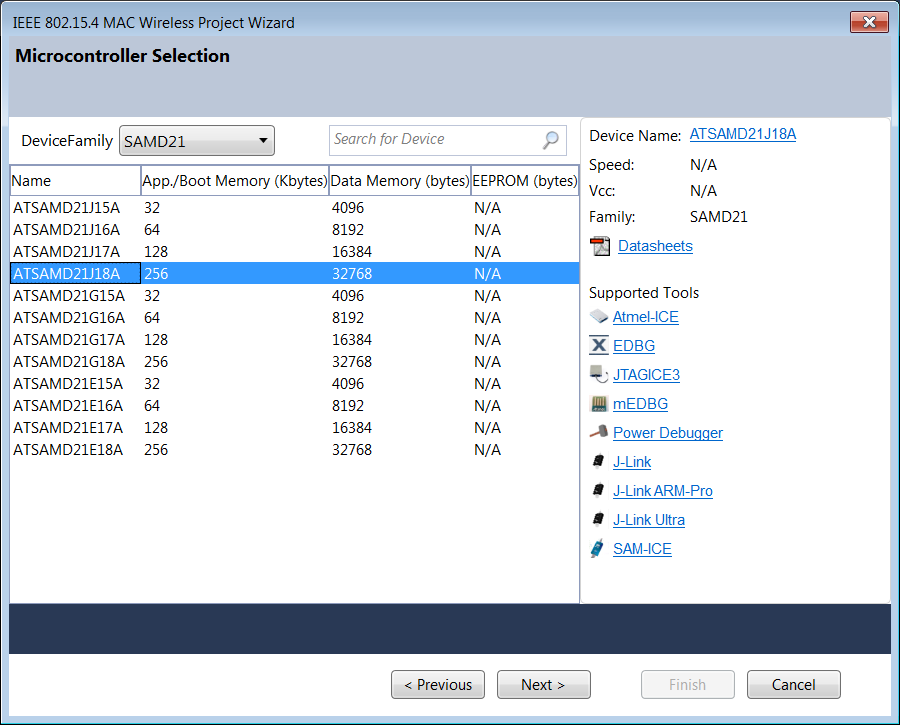This screenshot has width=900, height=725.
Task: Sort by Data Memory column header
Action: [x=400, y=181]
